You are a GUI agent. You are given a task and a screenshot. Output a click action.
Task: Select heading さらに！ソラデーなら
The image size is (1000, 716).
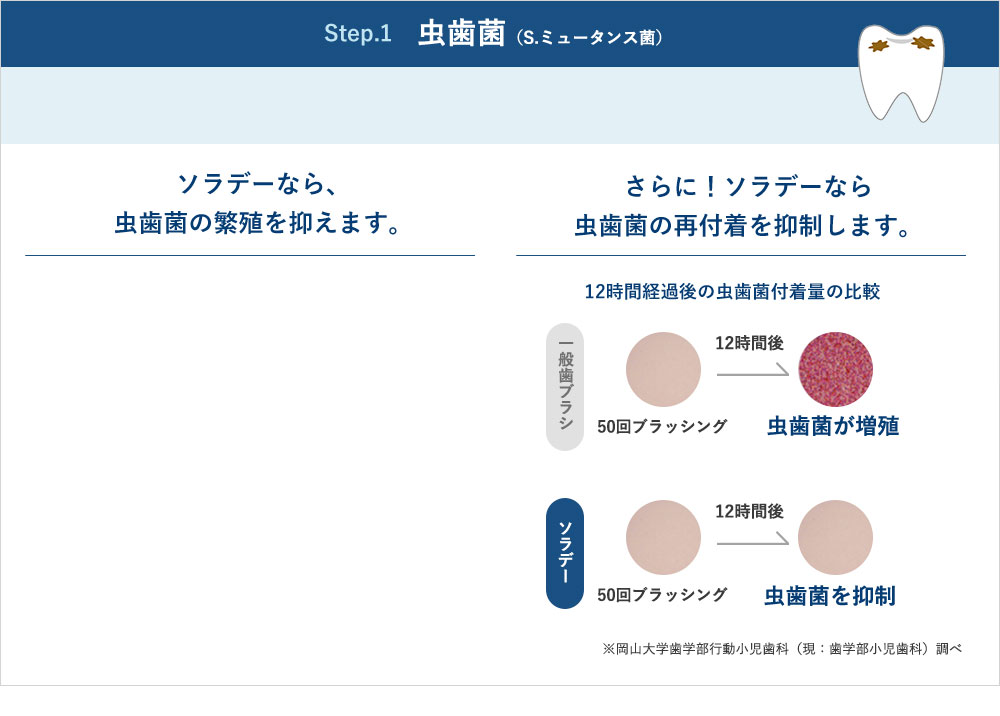tap(748, 186)
